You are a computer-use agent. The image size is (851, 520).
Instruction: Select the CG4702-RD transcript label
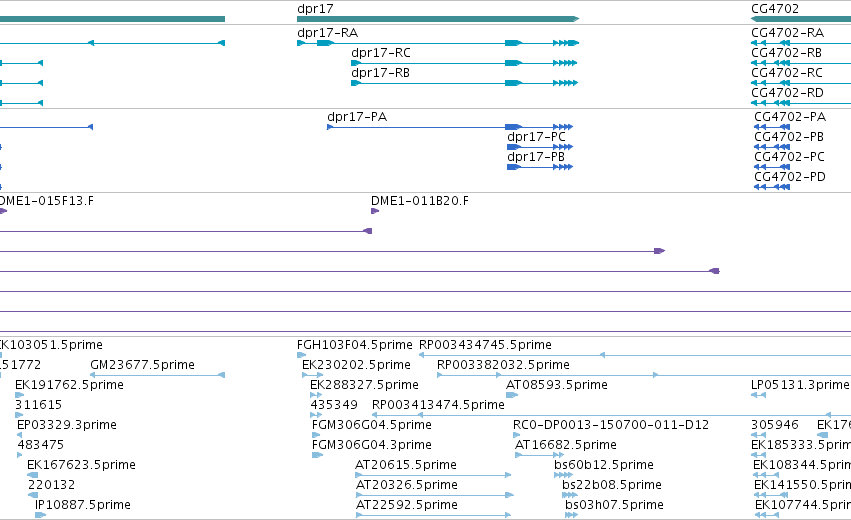click(788, 93)
